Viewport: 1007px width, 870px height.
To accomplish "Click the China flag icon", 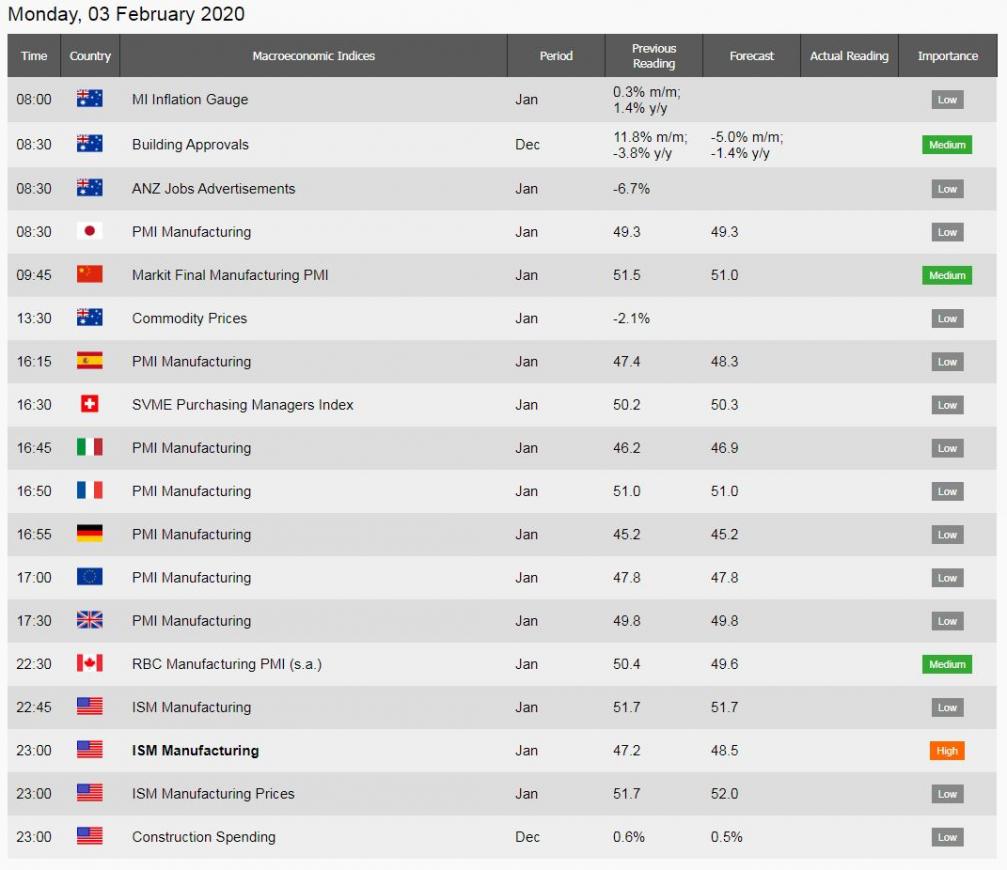I will 89,275.
